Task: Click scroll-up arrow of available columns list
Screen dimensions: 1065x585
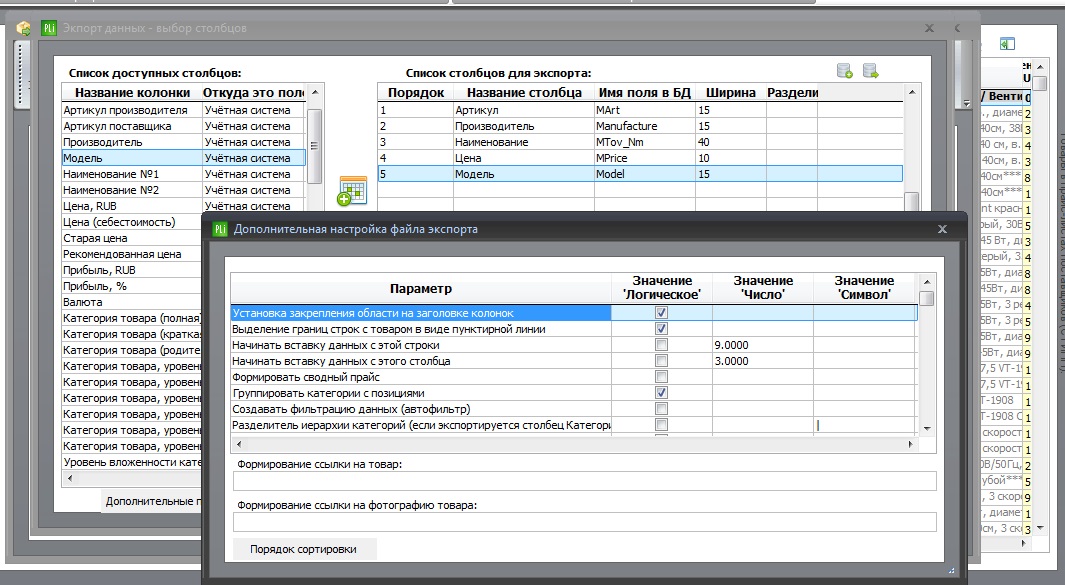Action: pyautogui.click(x=314, y=92)
